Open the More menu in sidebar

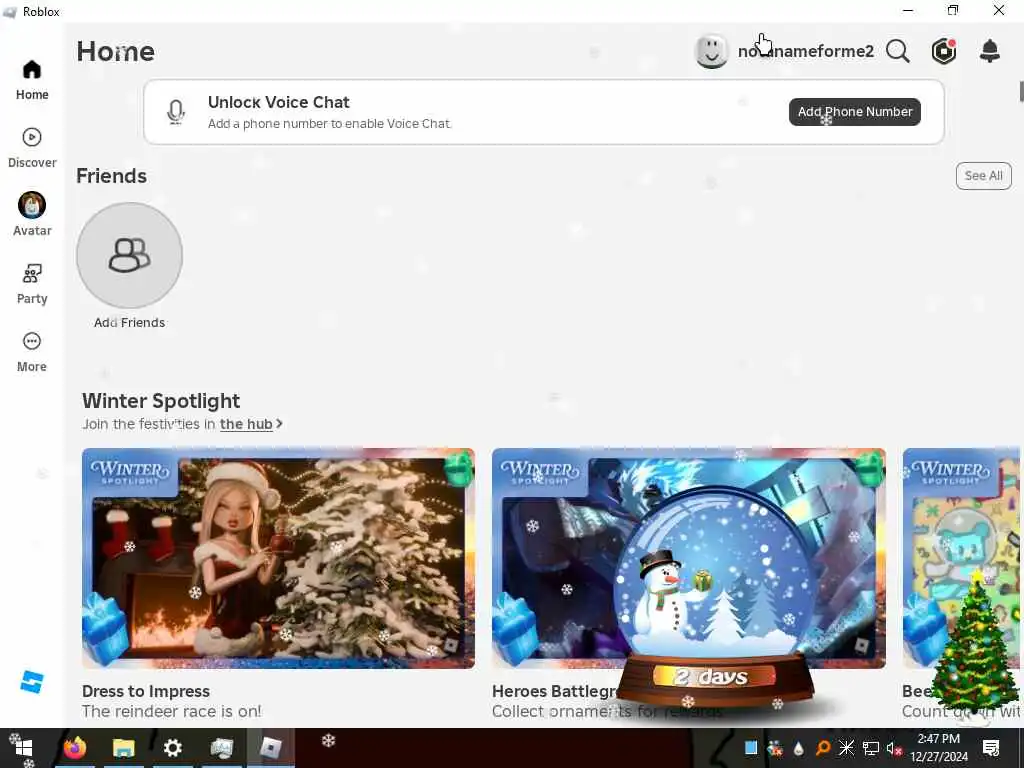[x=32, y=352]
